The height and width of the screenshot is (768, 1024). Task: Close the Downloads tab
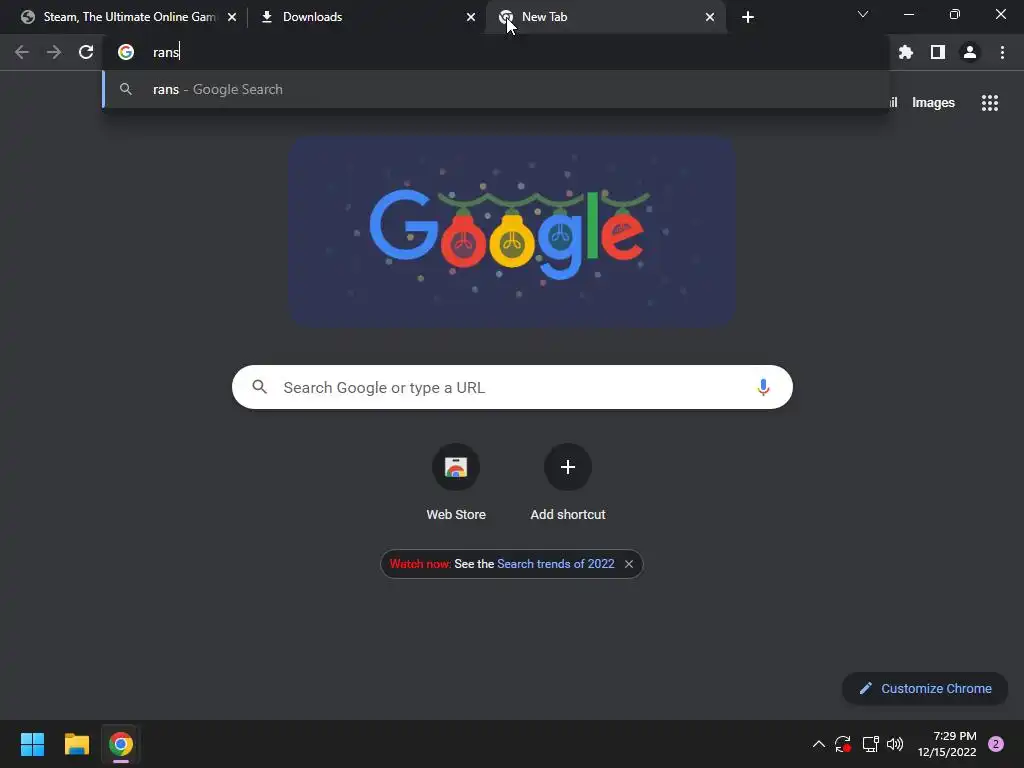point(471,17)
